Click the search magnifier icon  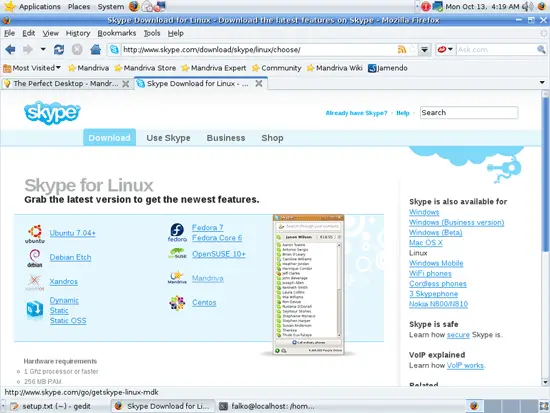[541, 49]
